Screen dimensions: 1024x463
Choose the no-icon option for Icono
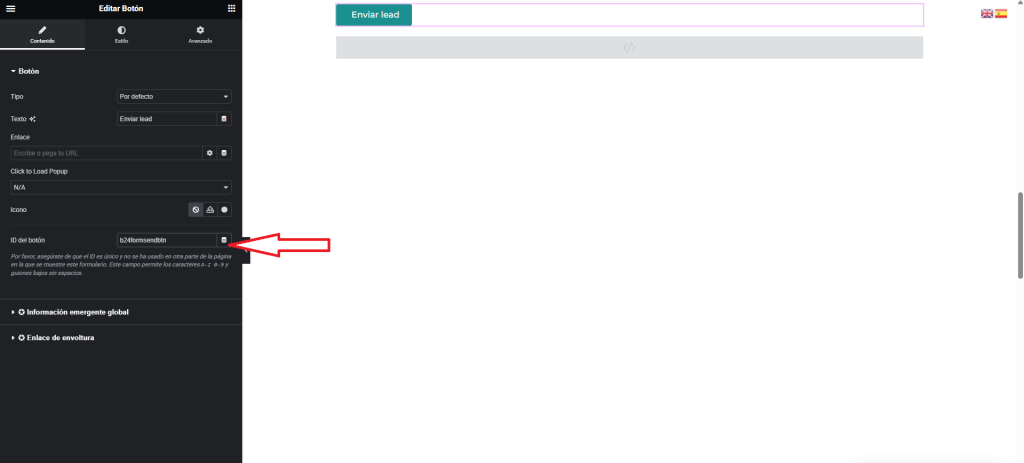point(196,210)
